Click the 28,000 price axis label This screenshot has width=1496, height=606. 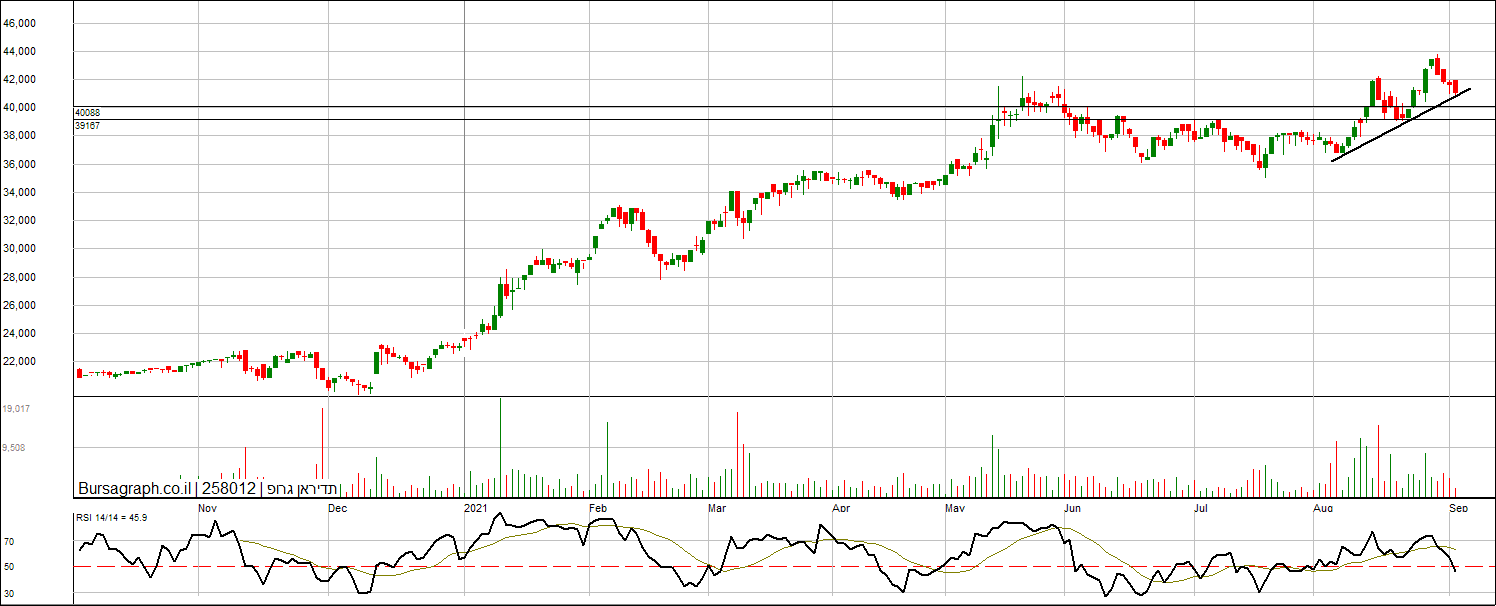point(20,277)
